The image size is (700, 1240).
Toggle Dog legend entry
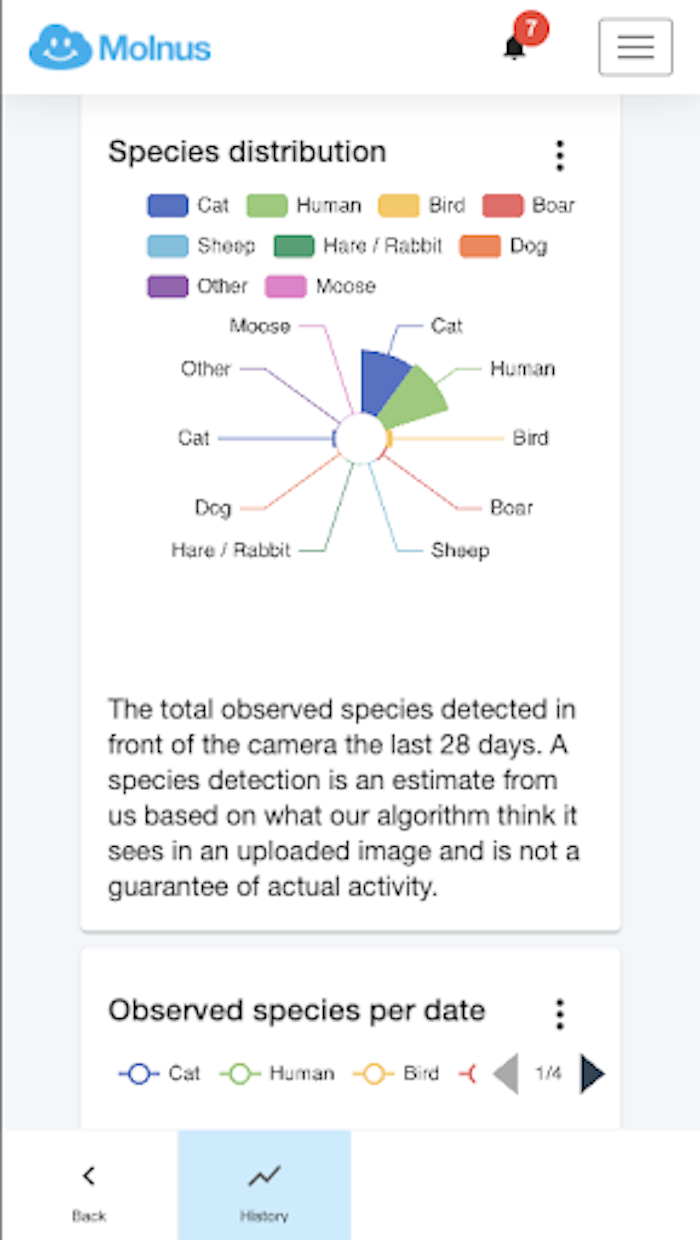[x=480, y=246]
